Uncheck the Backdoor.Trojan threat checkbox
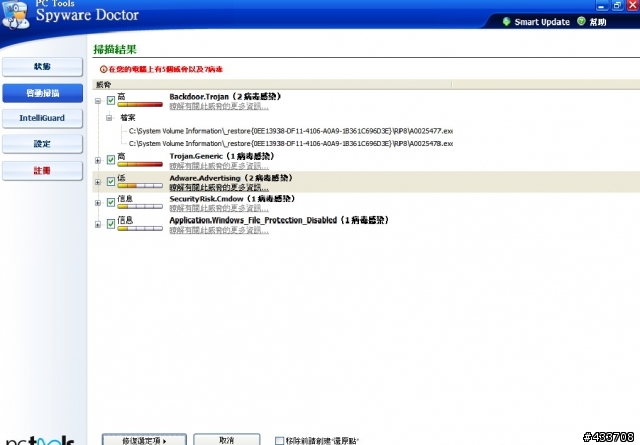The height and width of the screenshot is (445, 640). click(x=111, y=100)
